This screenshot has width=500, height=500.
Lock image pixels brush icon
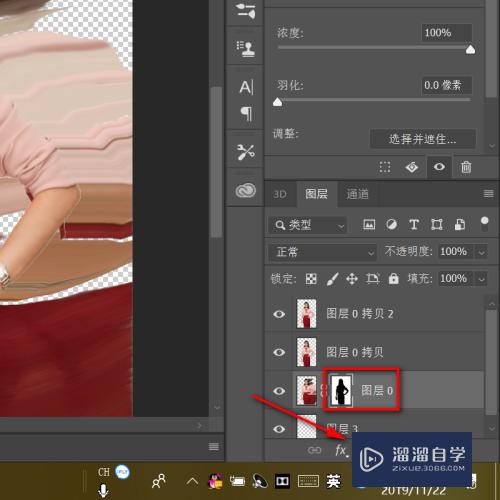click(x=333, y=279)
